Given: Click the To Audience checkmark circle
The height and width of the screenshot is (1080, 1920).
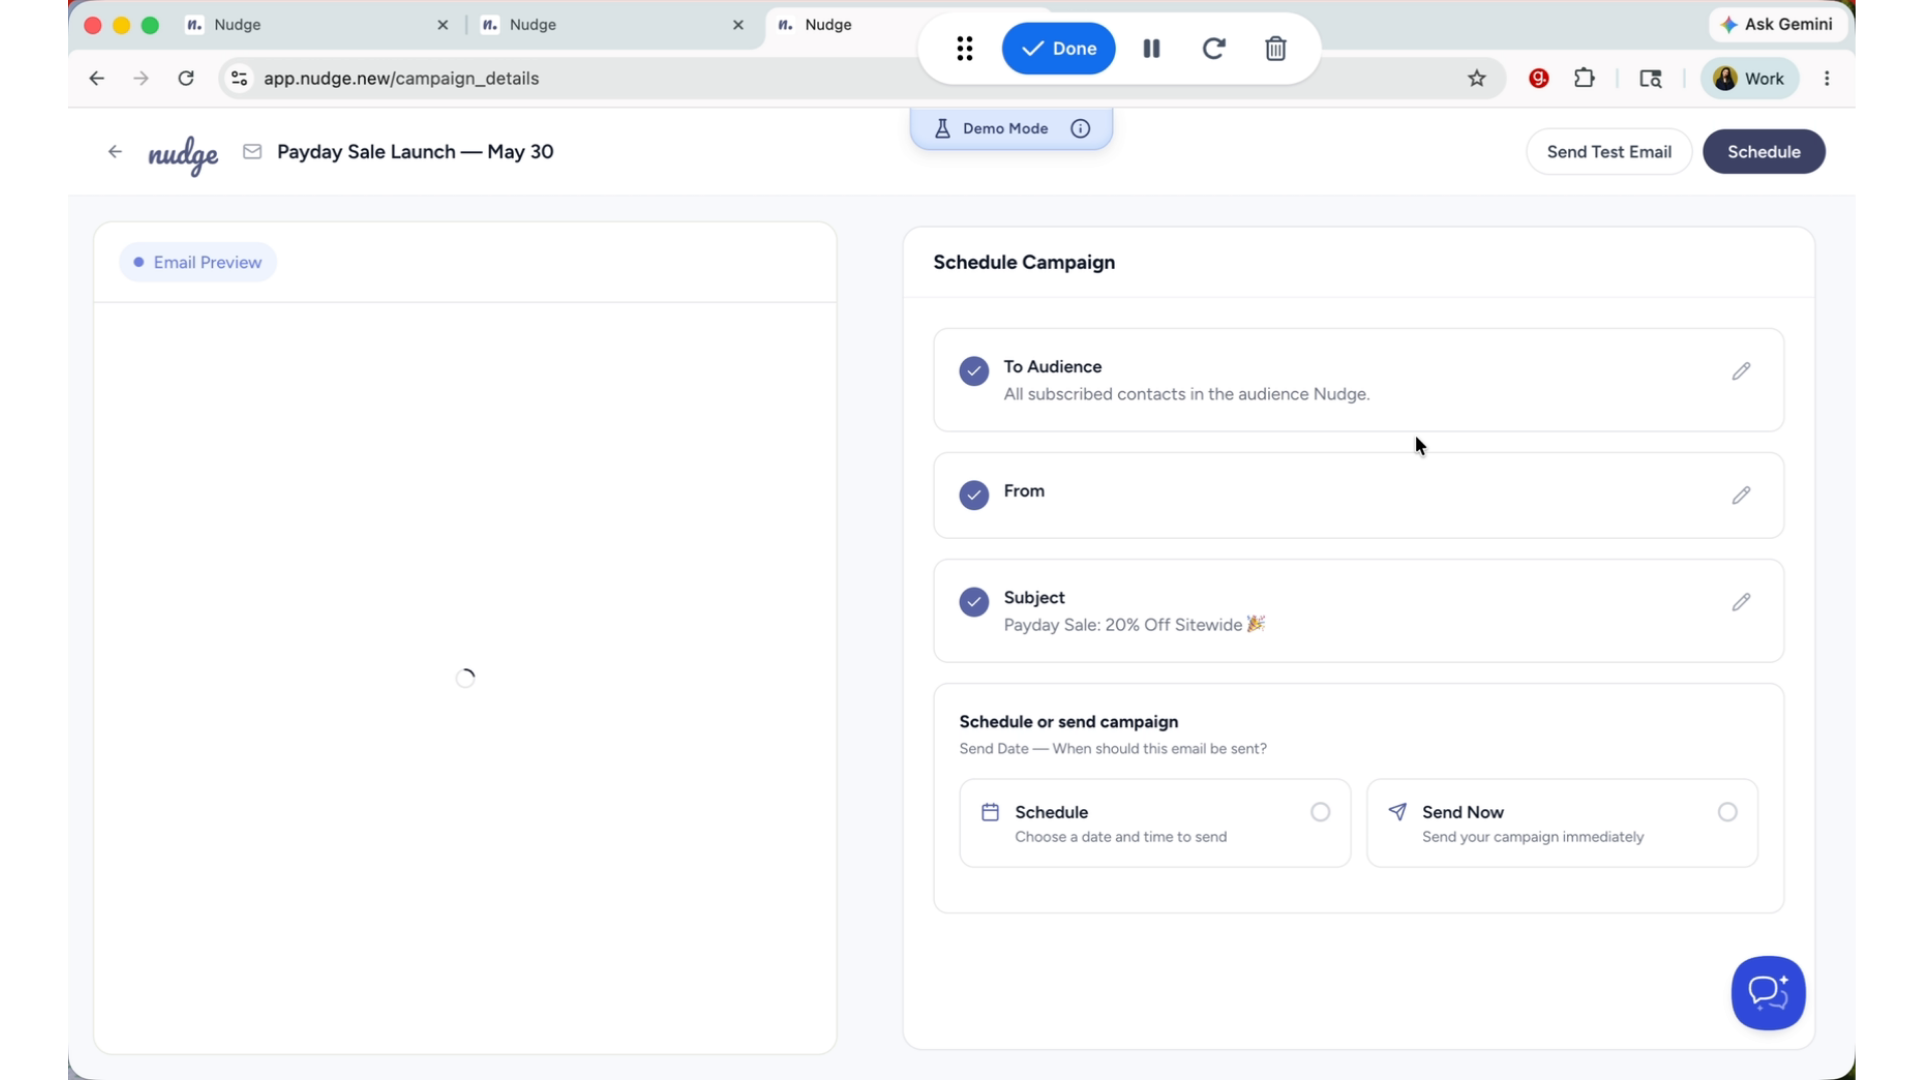Looking at the screenshot, I should pyautogui.click(x=974, y=371).
